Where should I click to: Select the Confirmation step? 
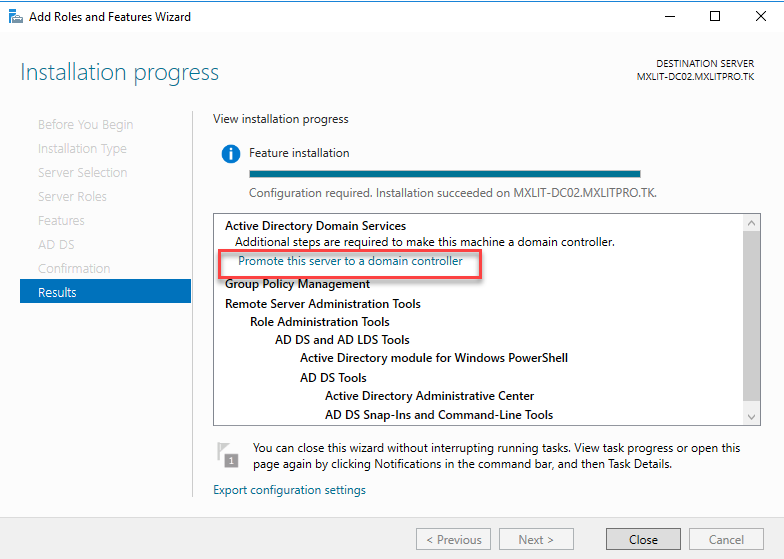[74, 268]
